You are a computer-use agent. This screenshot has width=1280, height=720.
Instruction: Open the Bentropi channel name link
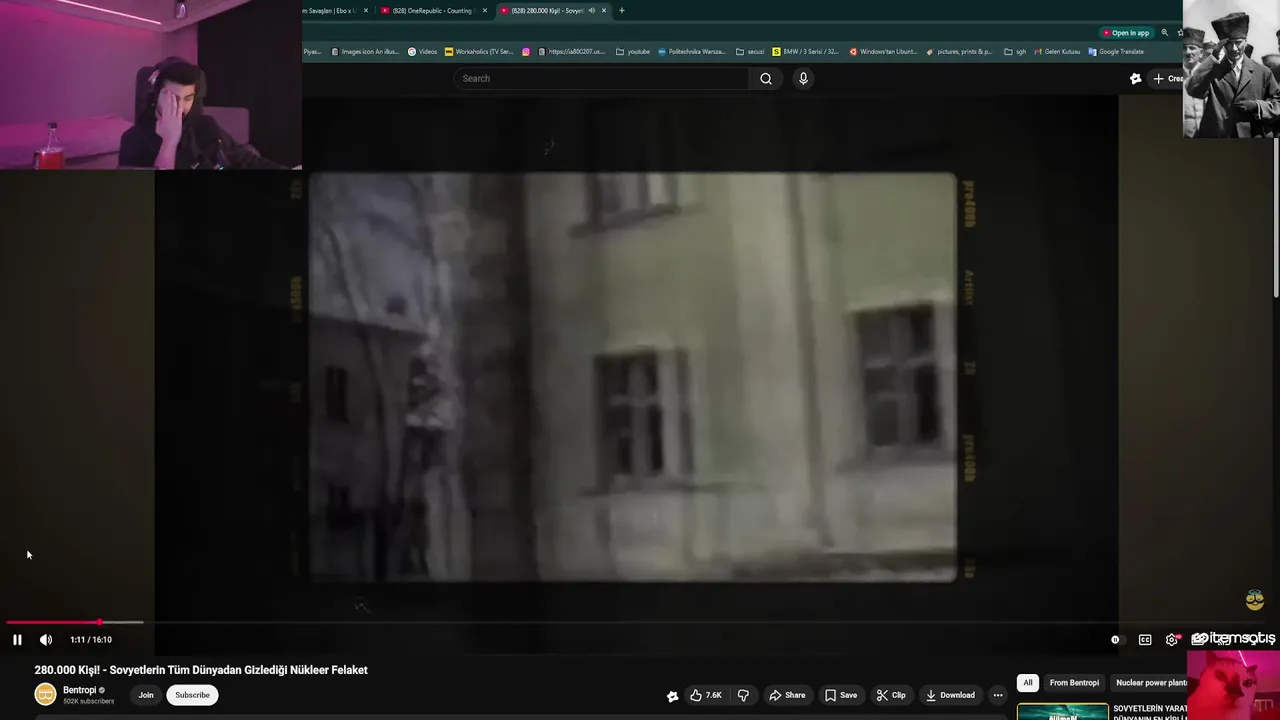pos(80,690)
